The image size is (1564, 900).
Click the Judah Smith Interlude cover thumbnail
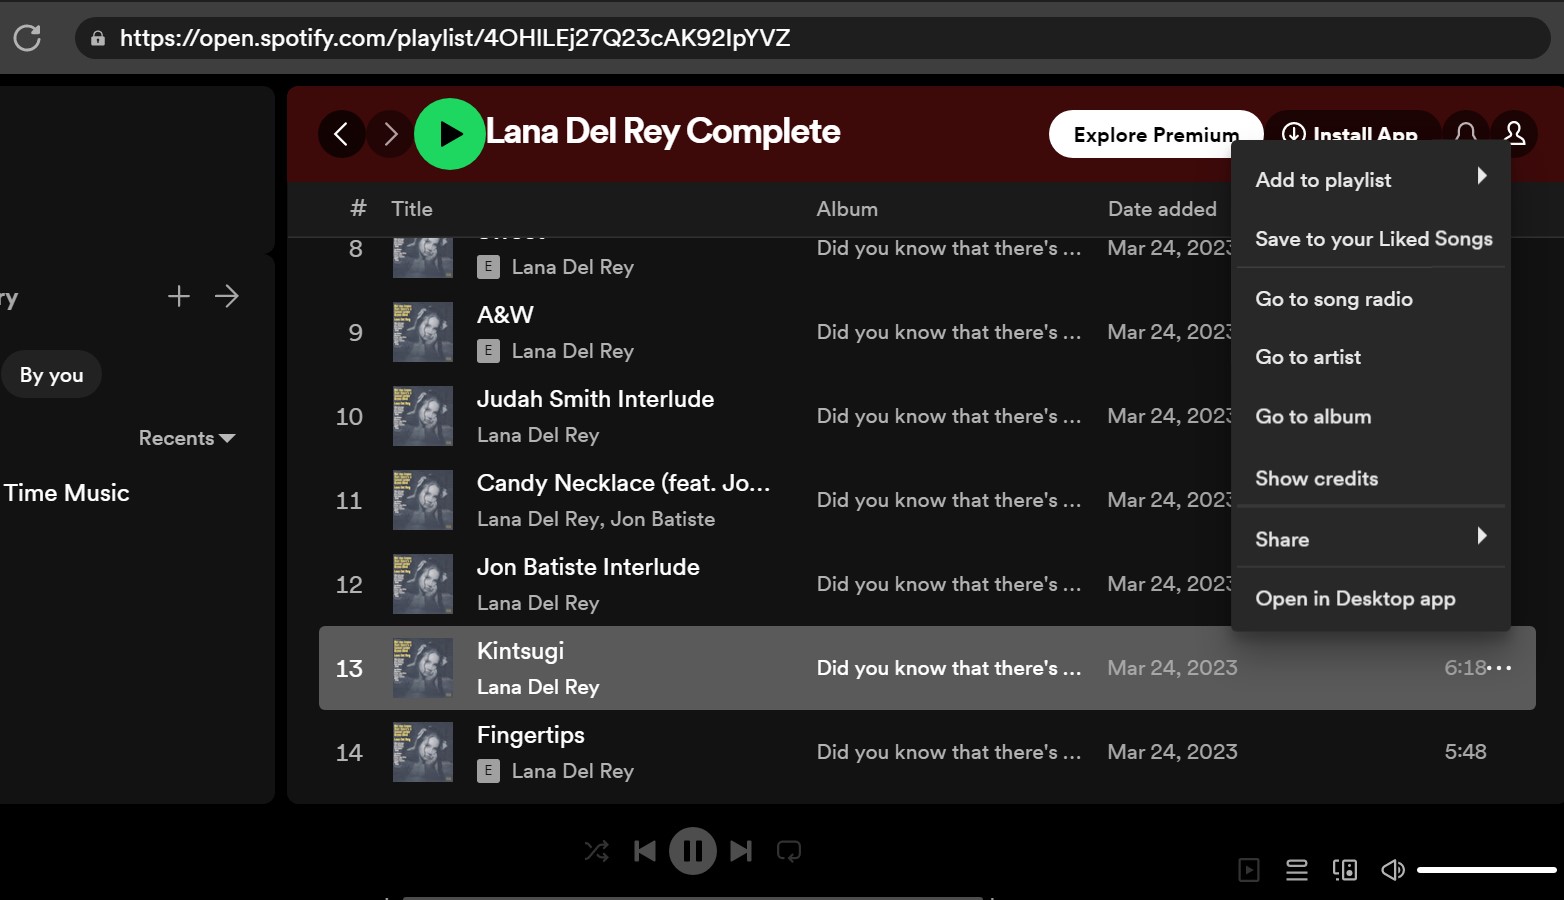click(423, 416)
